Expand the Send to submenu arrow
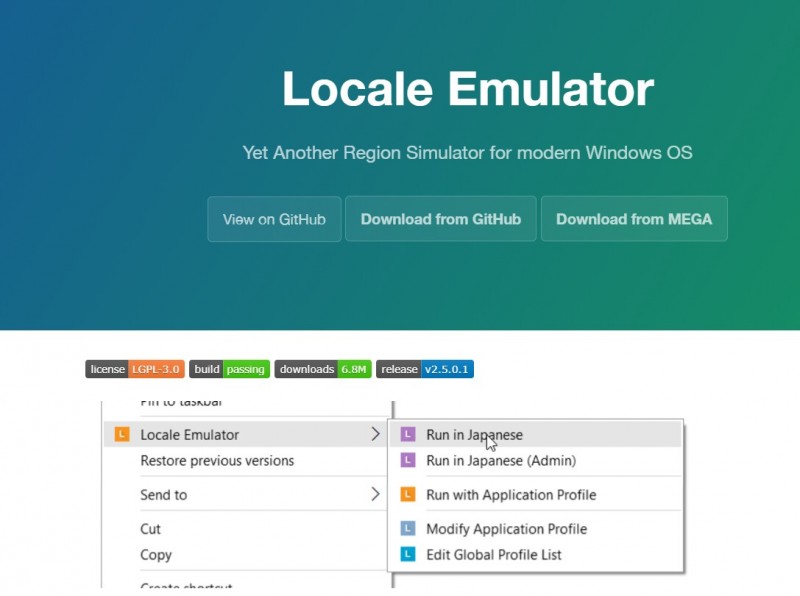This screenshot has width=800, height=596. point(376,494)
